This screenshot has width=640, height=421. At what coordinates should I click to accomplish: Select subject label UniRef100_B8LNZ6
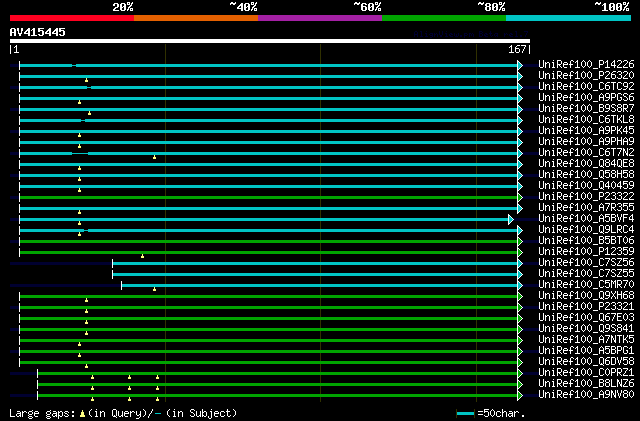click(586, 384)
